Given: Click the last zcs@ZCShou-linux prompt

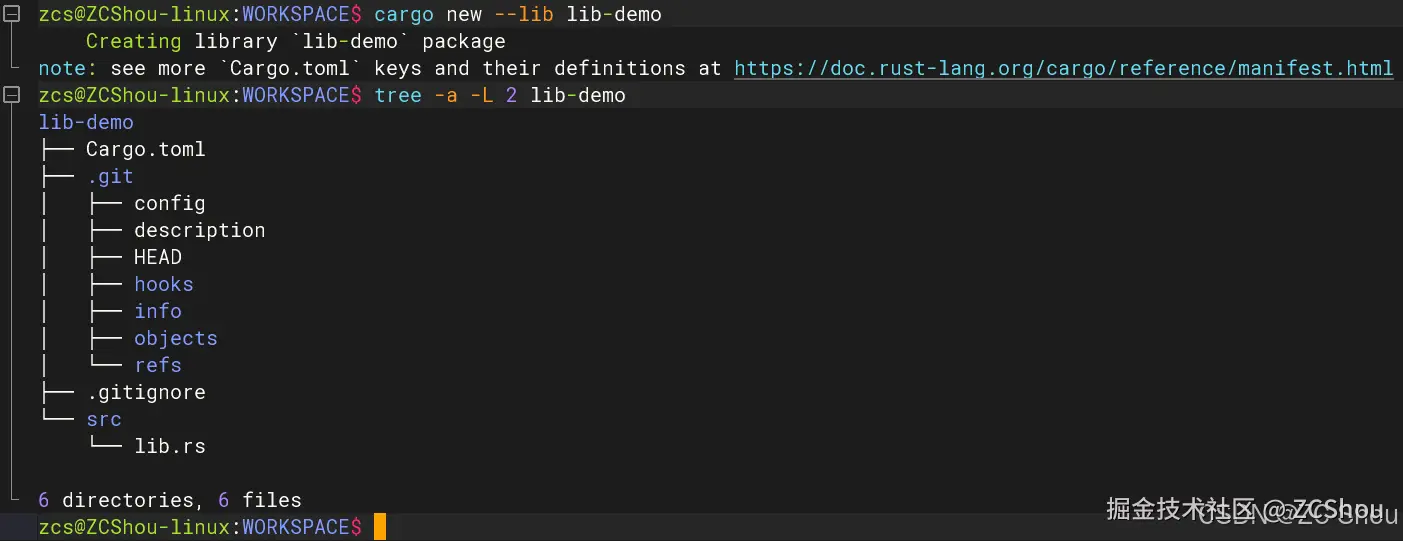Looking at the screenshot, I should pos(200,527).
